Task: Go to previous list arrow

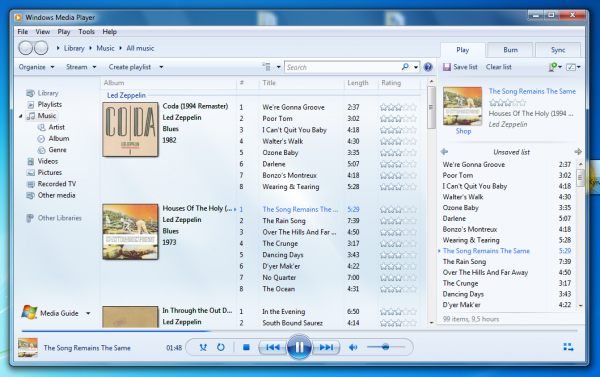Action: [444, 152]
